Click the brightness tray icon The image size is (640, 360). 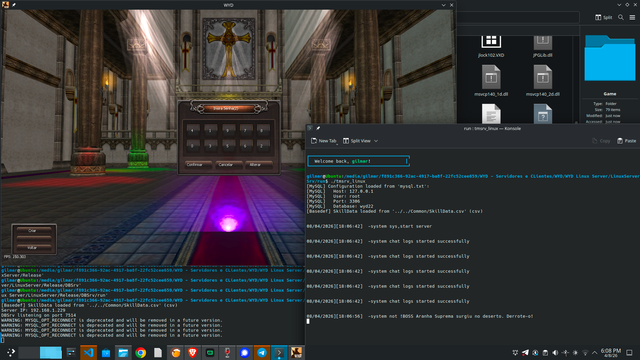[575, 353]
